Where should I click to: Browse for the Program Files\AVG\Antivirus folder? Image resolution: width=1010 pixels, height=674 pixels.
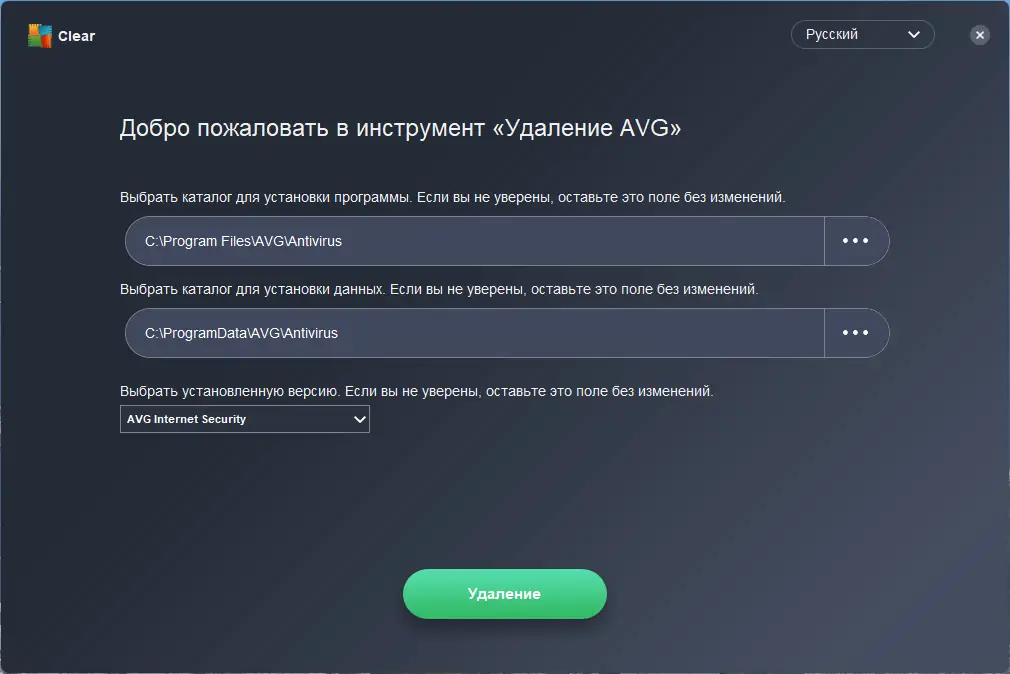pos(856,241)
